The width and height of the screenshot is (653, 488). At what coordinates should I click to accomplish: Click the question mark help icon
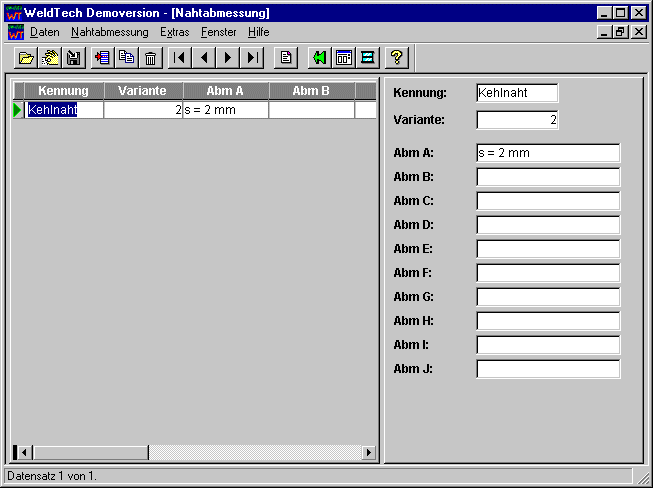coord(396,58)
